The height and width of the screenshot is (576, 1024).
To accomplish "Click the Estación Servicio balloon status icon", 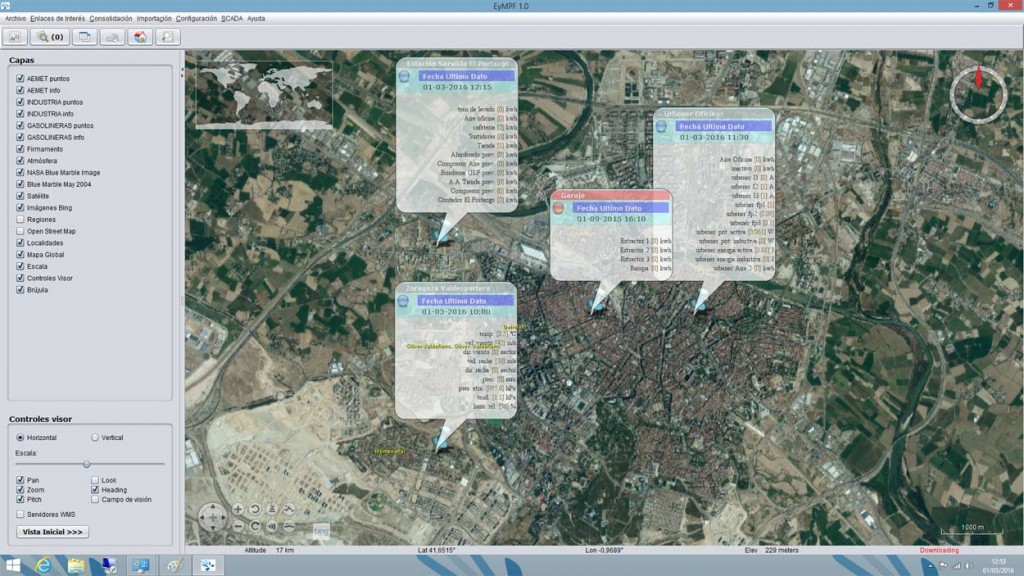I will (404, 76).
